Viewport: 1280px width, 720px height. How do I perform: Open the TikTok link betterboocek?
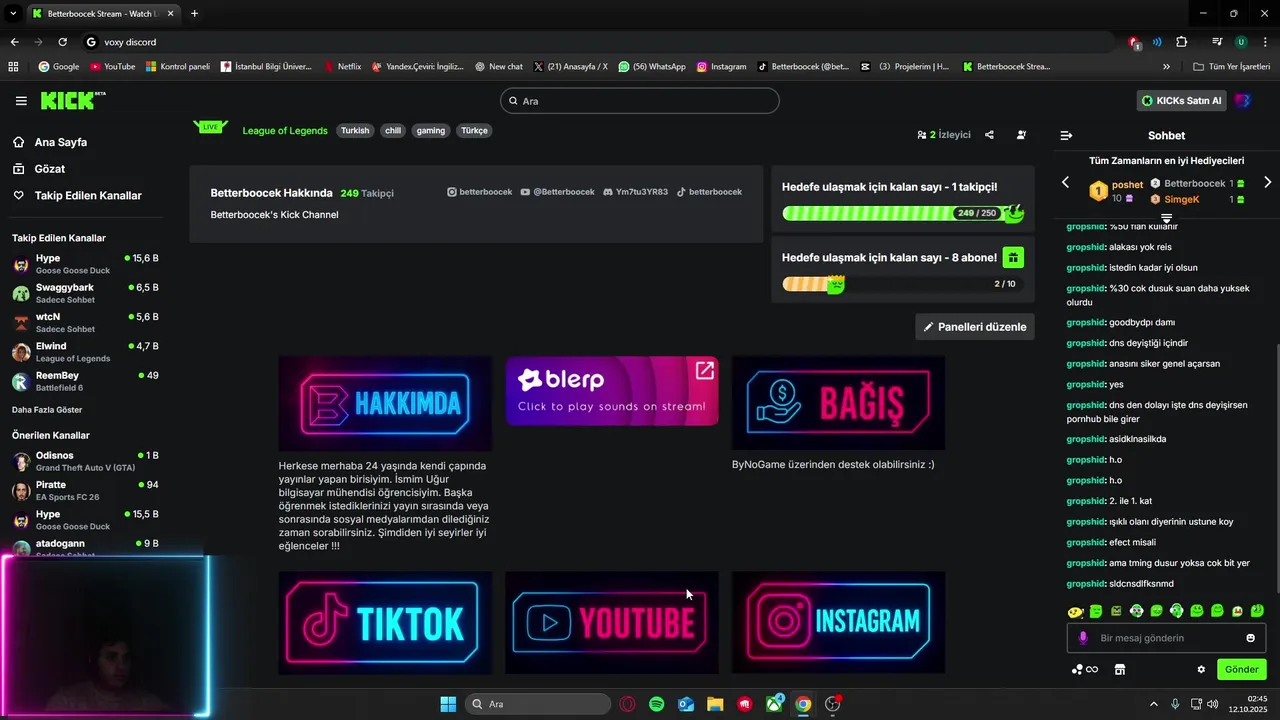tap(709, 192)
